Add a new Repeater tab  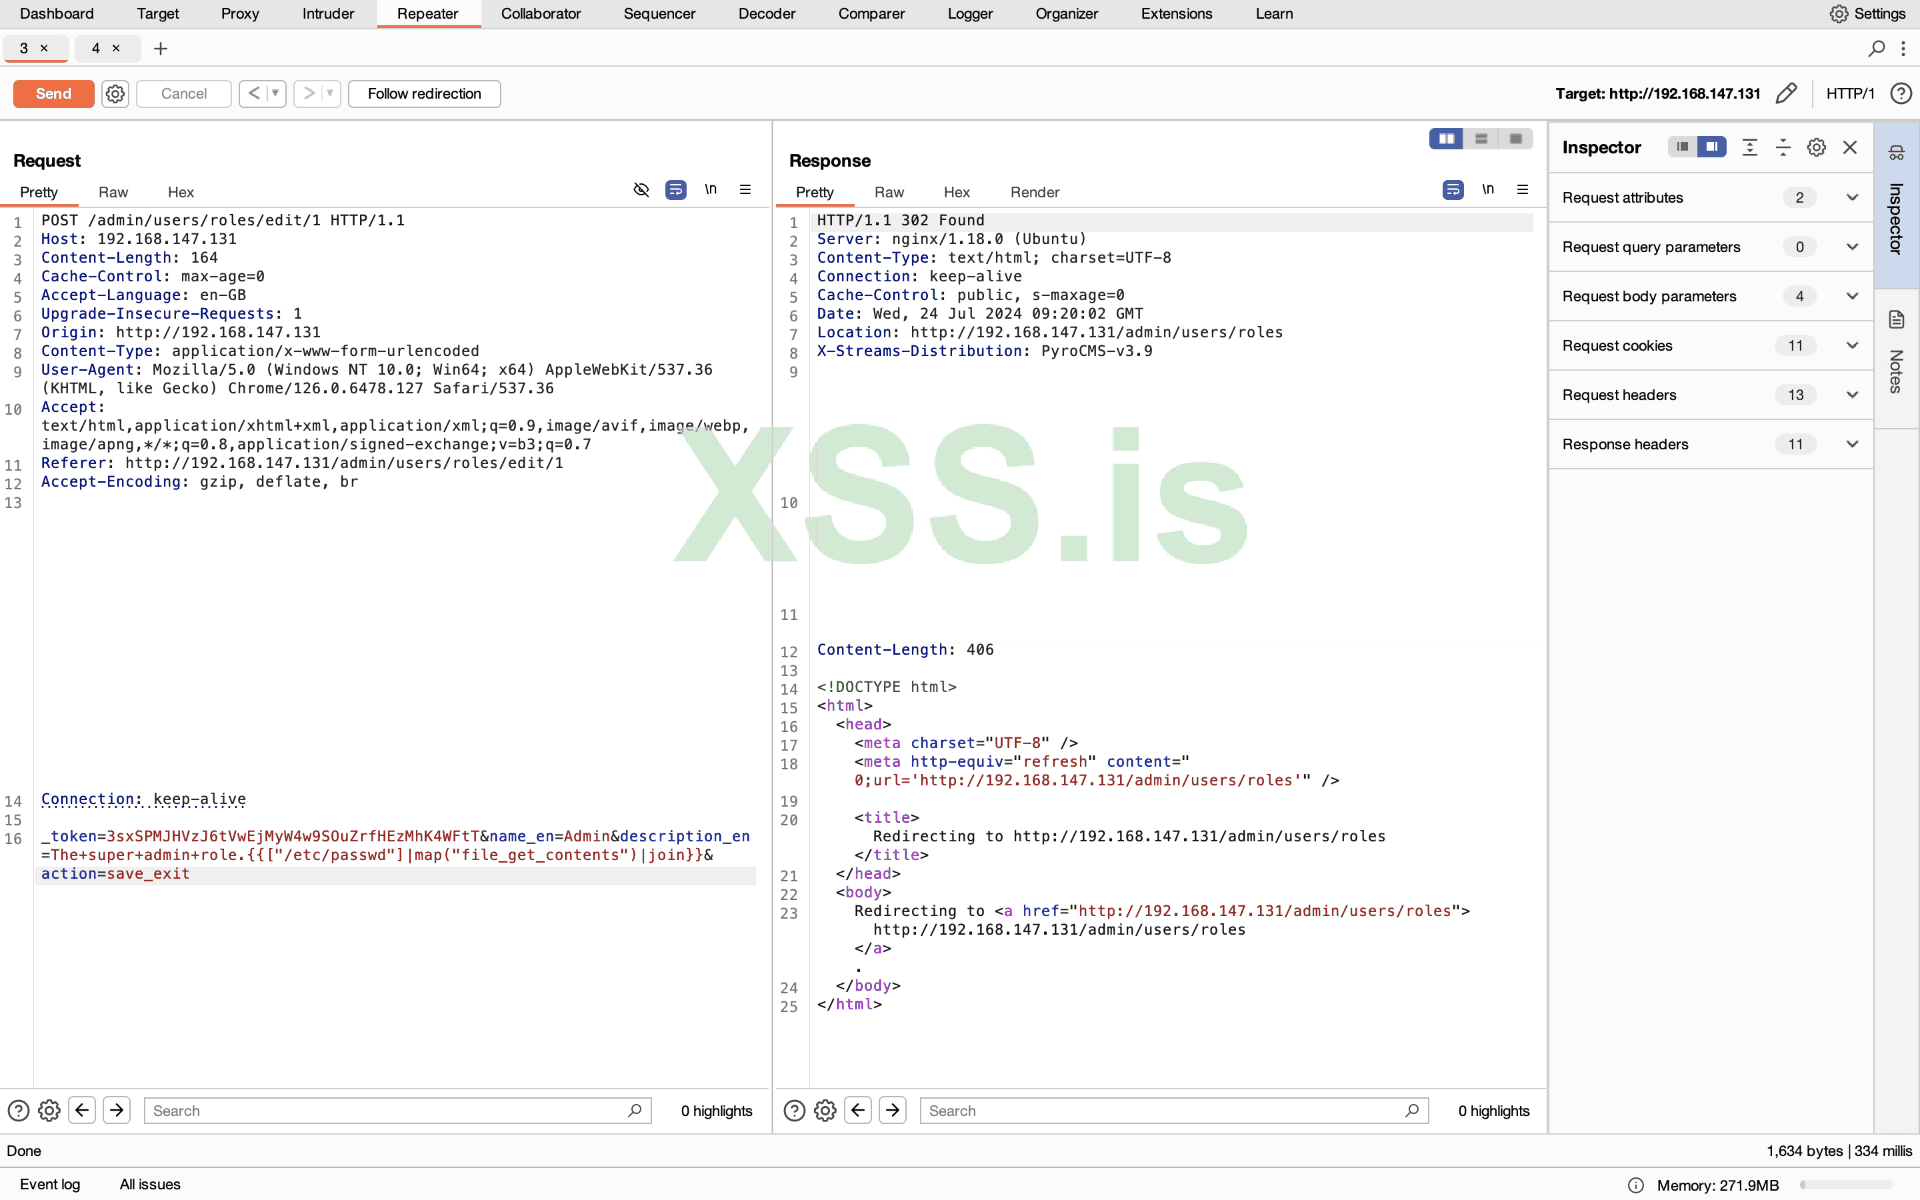click(x=160, y=48)
